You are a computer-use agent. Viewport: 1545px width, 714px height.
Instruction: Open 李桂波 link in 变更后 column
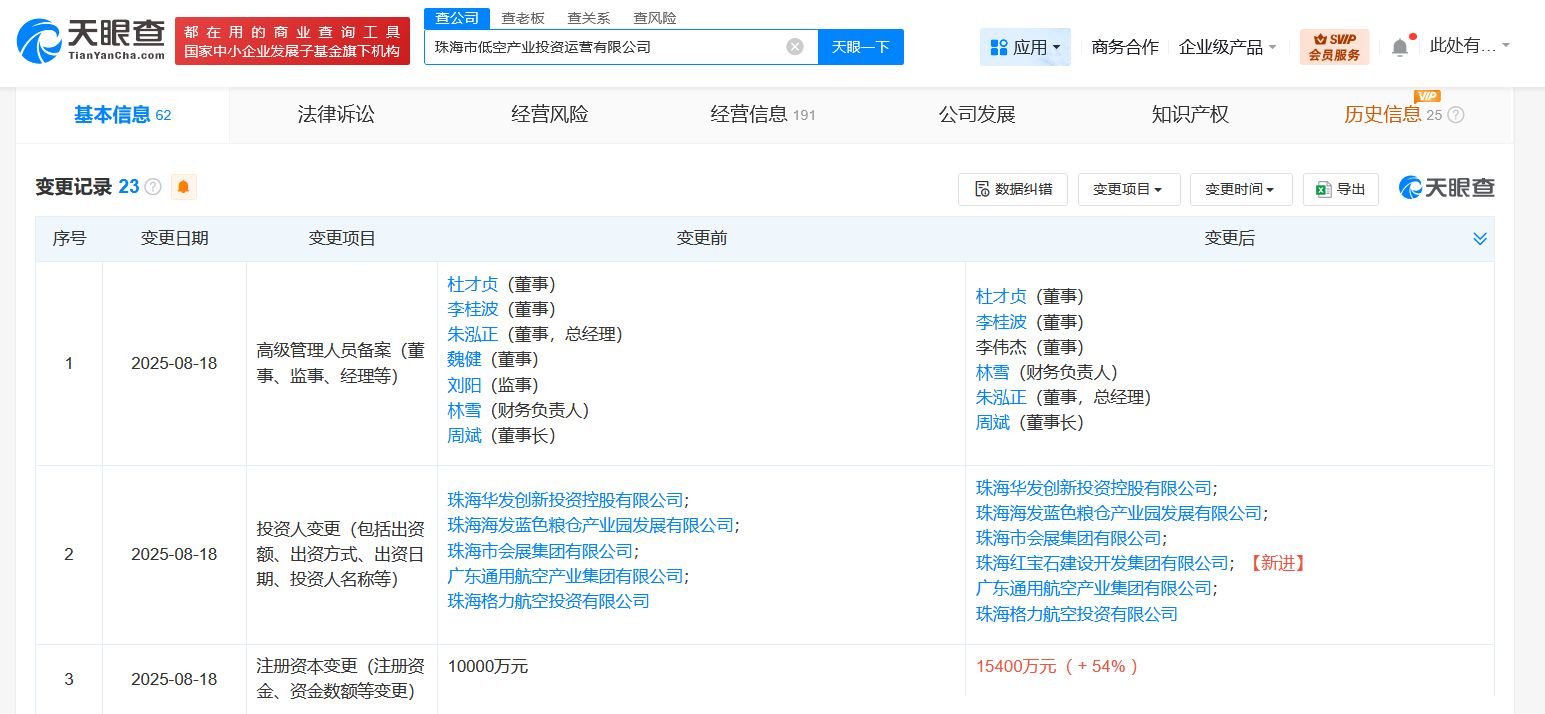tap(1001, 322)
